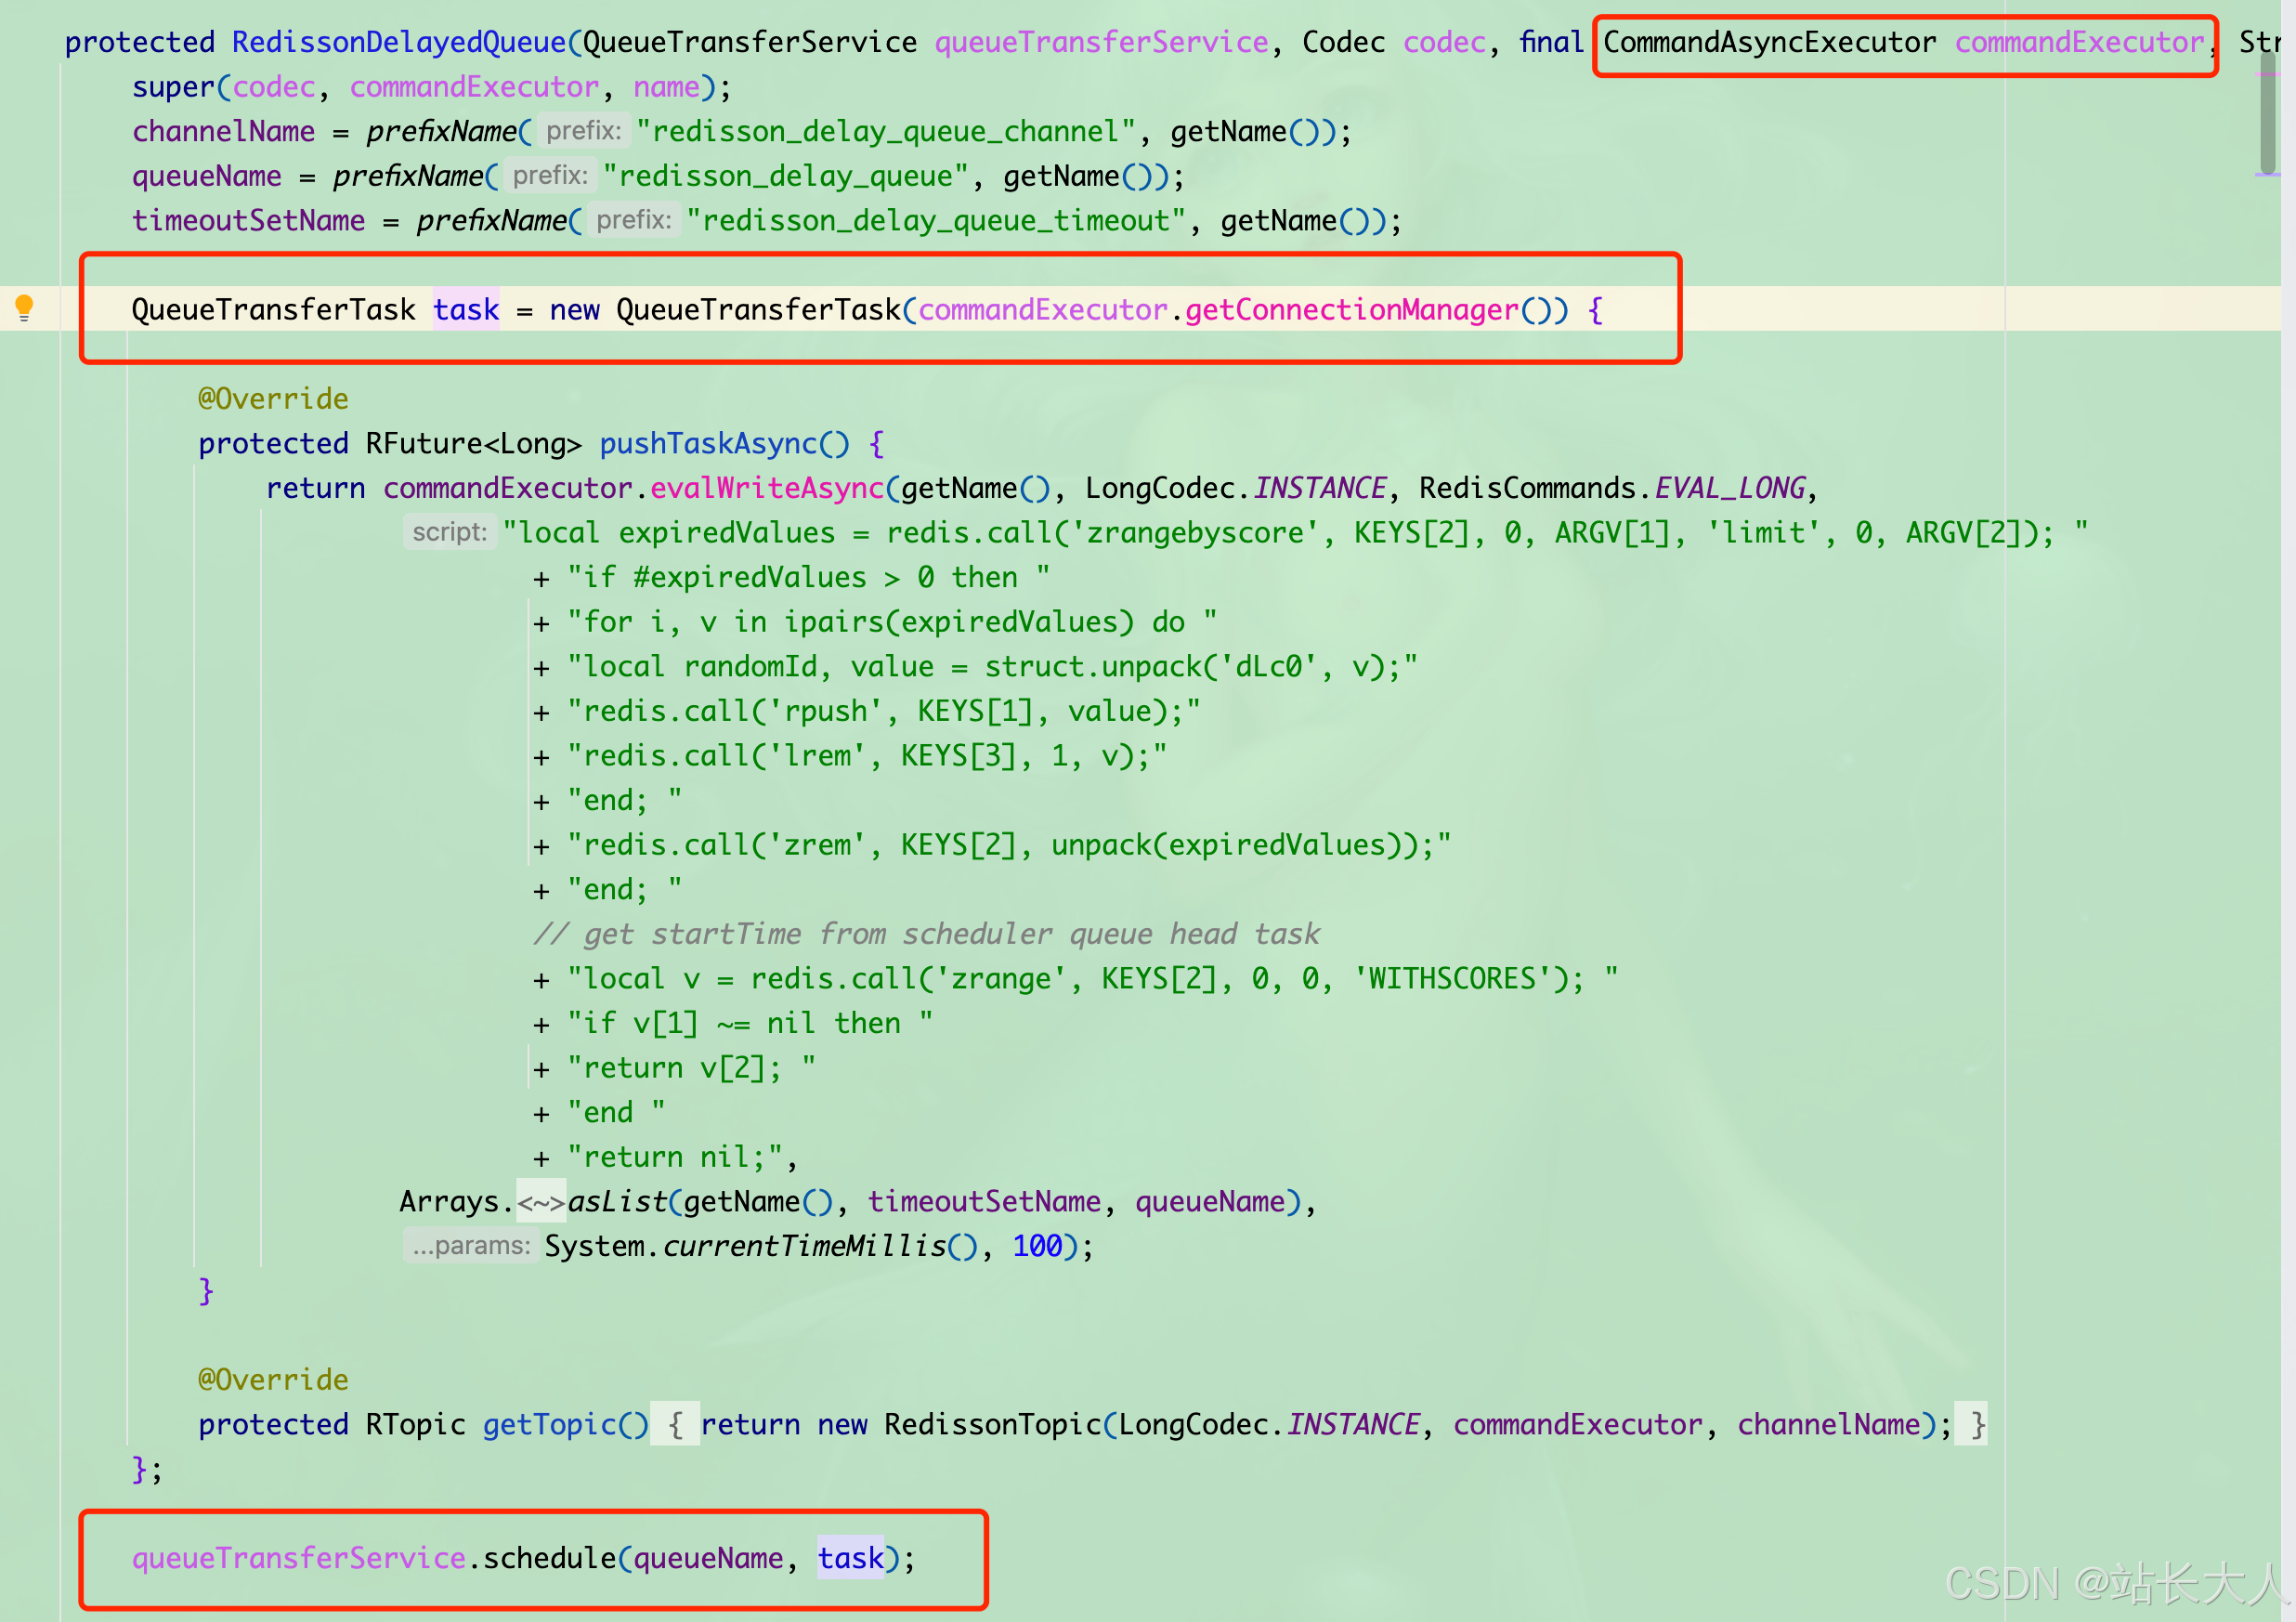Click the evalWriteAsync method call

click(x=767, y=488)
